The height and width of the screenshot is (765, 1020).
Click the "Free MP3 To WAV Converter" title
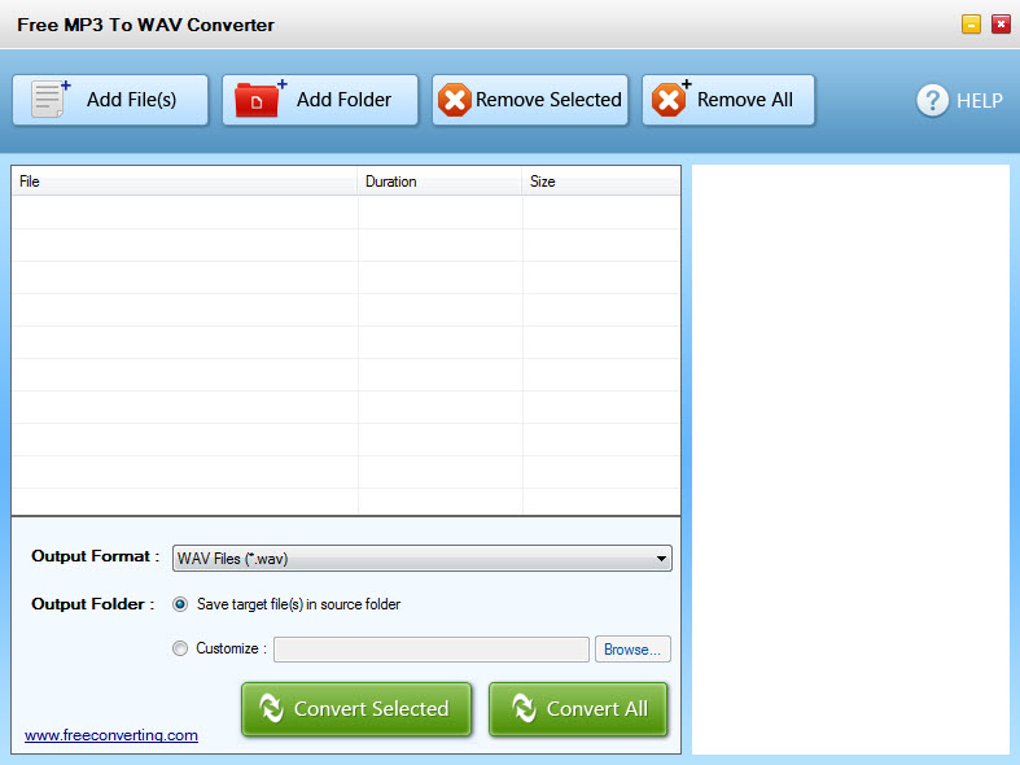coord(146,25)
